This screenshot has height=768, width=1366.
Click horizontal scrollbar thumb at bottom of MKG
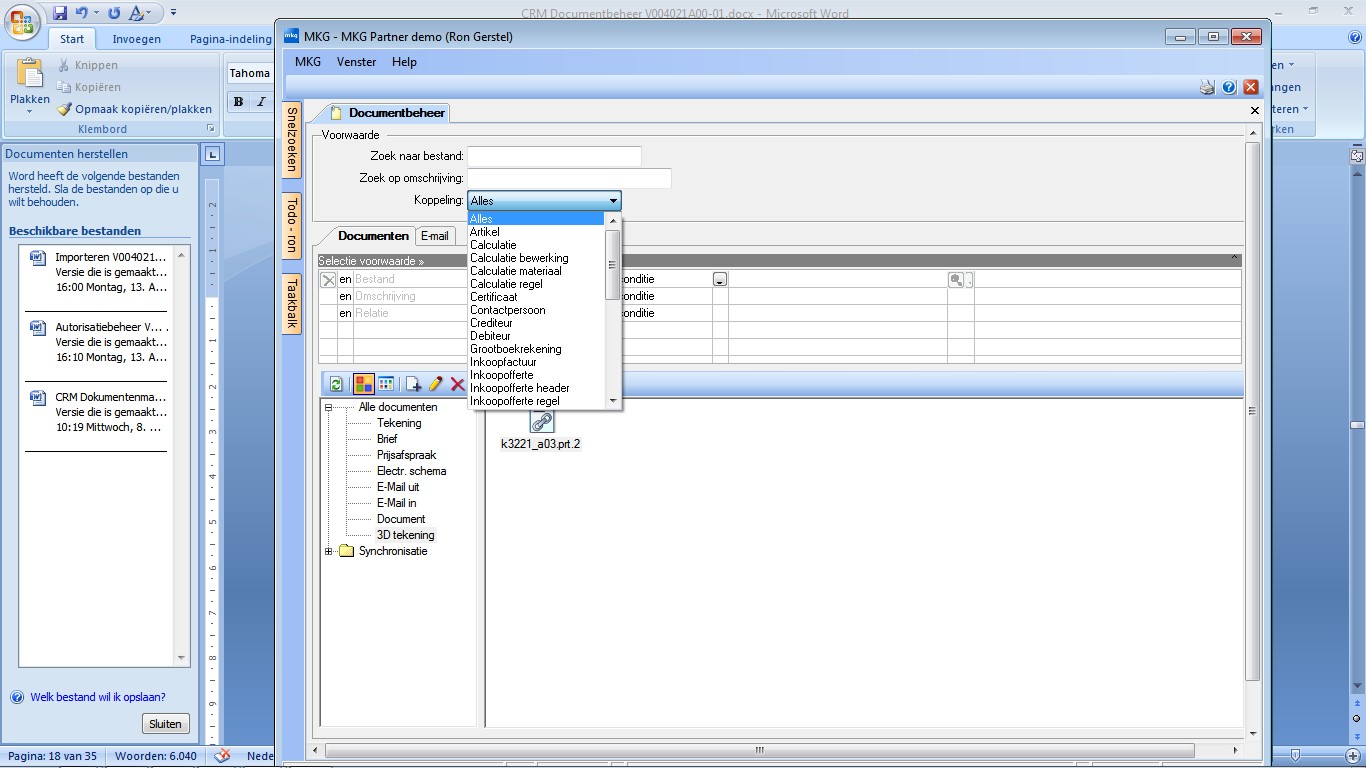[x=760, y=750]
